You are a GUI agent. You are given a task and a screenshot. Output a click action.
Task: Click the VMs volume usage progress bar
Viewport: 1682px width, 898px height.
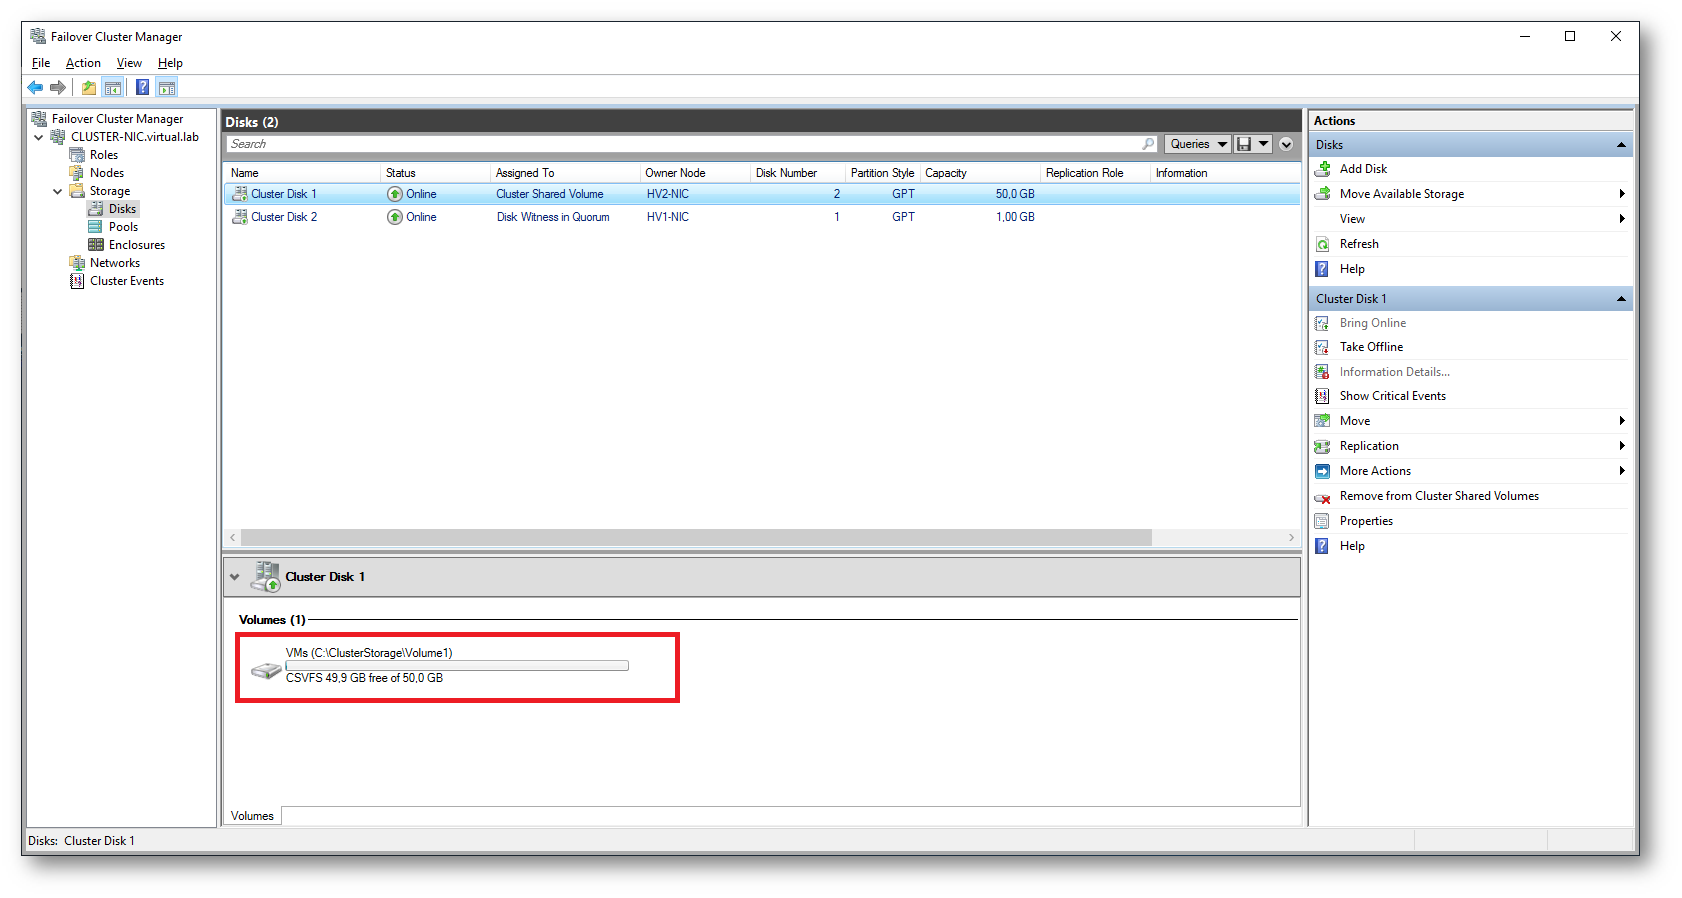coord(457,666)
